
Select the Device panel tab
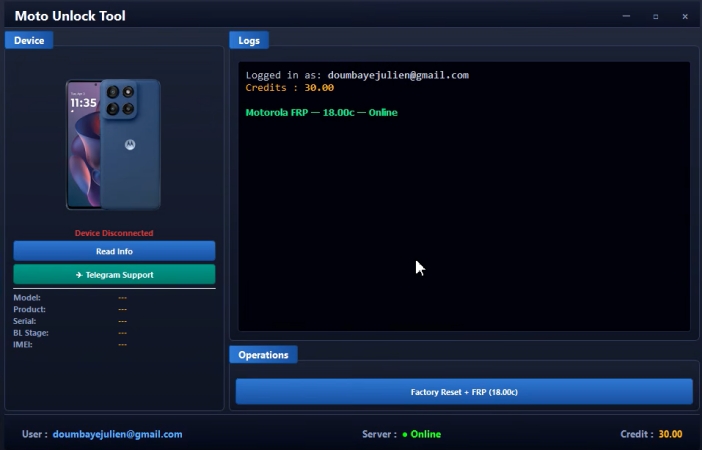(x=29, y=40)
